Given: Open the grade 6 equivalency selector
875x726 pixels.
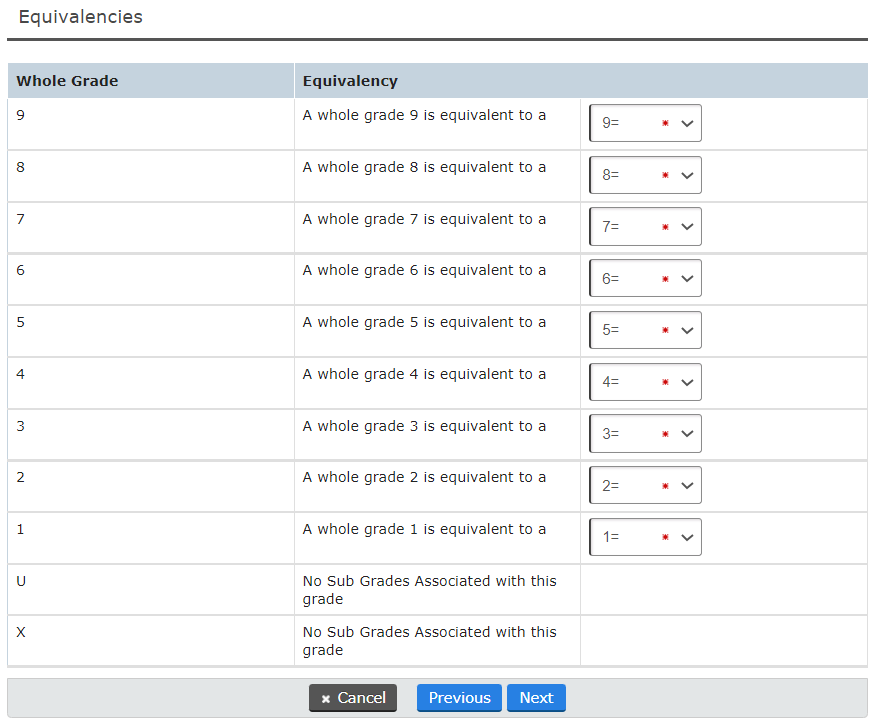Looking at the screenshot, I should pyautogui.click(x=644, y=278).
